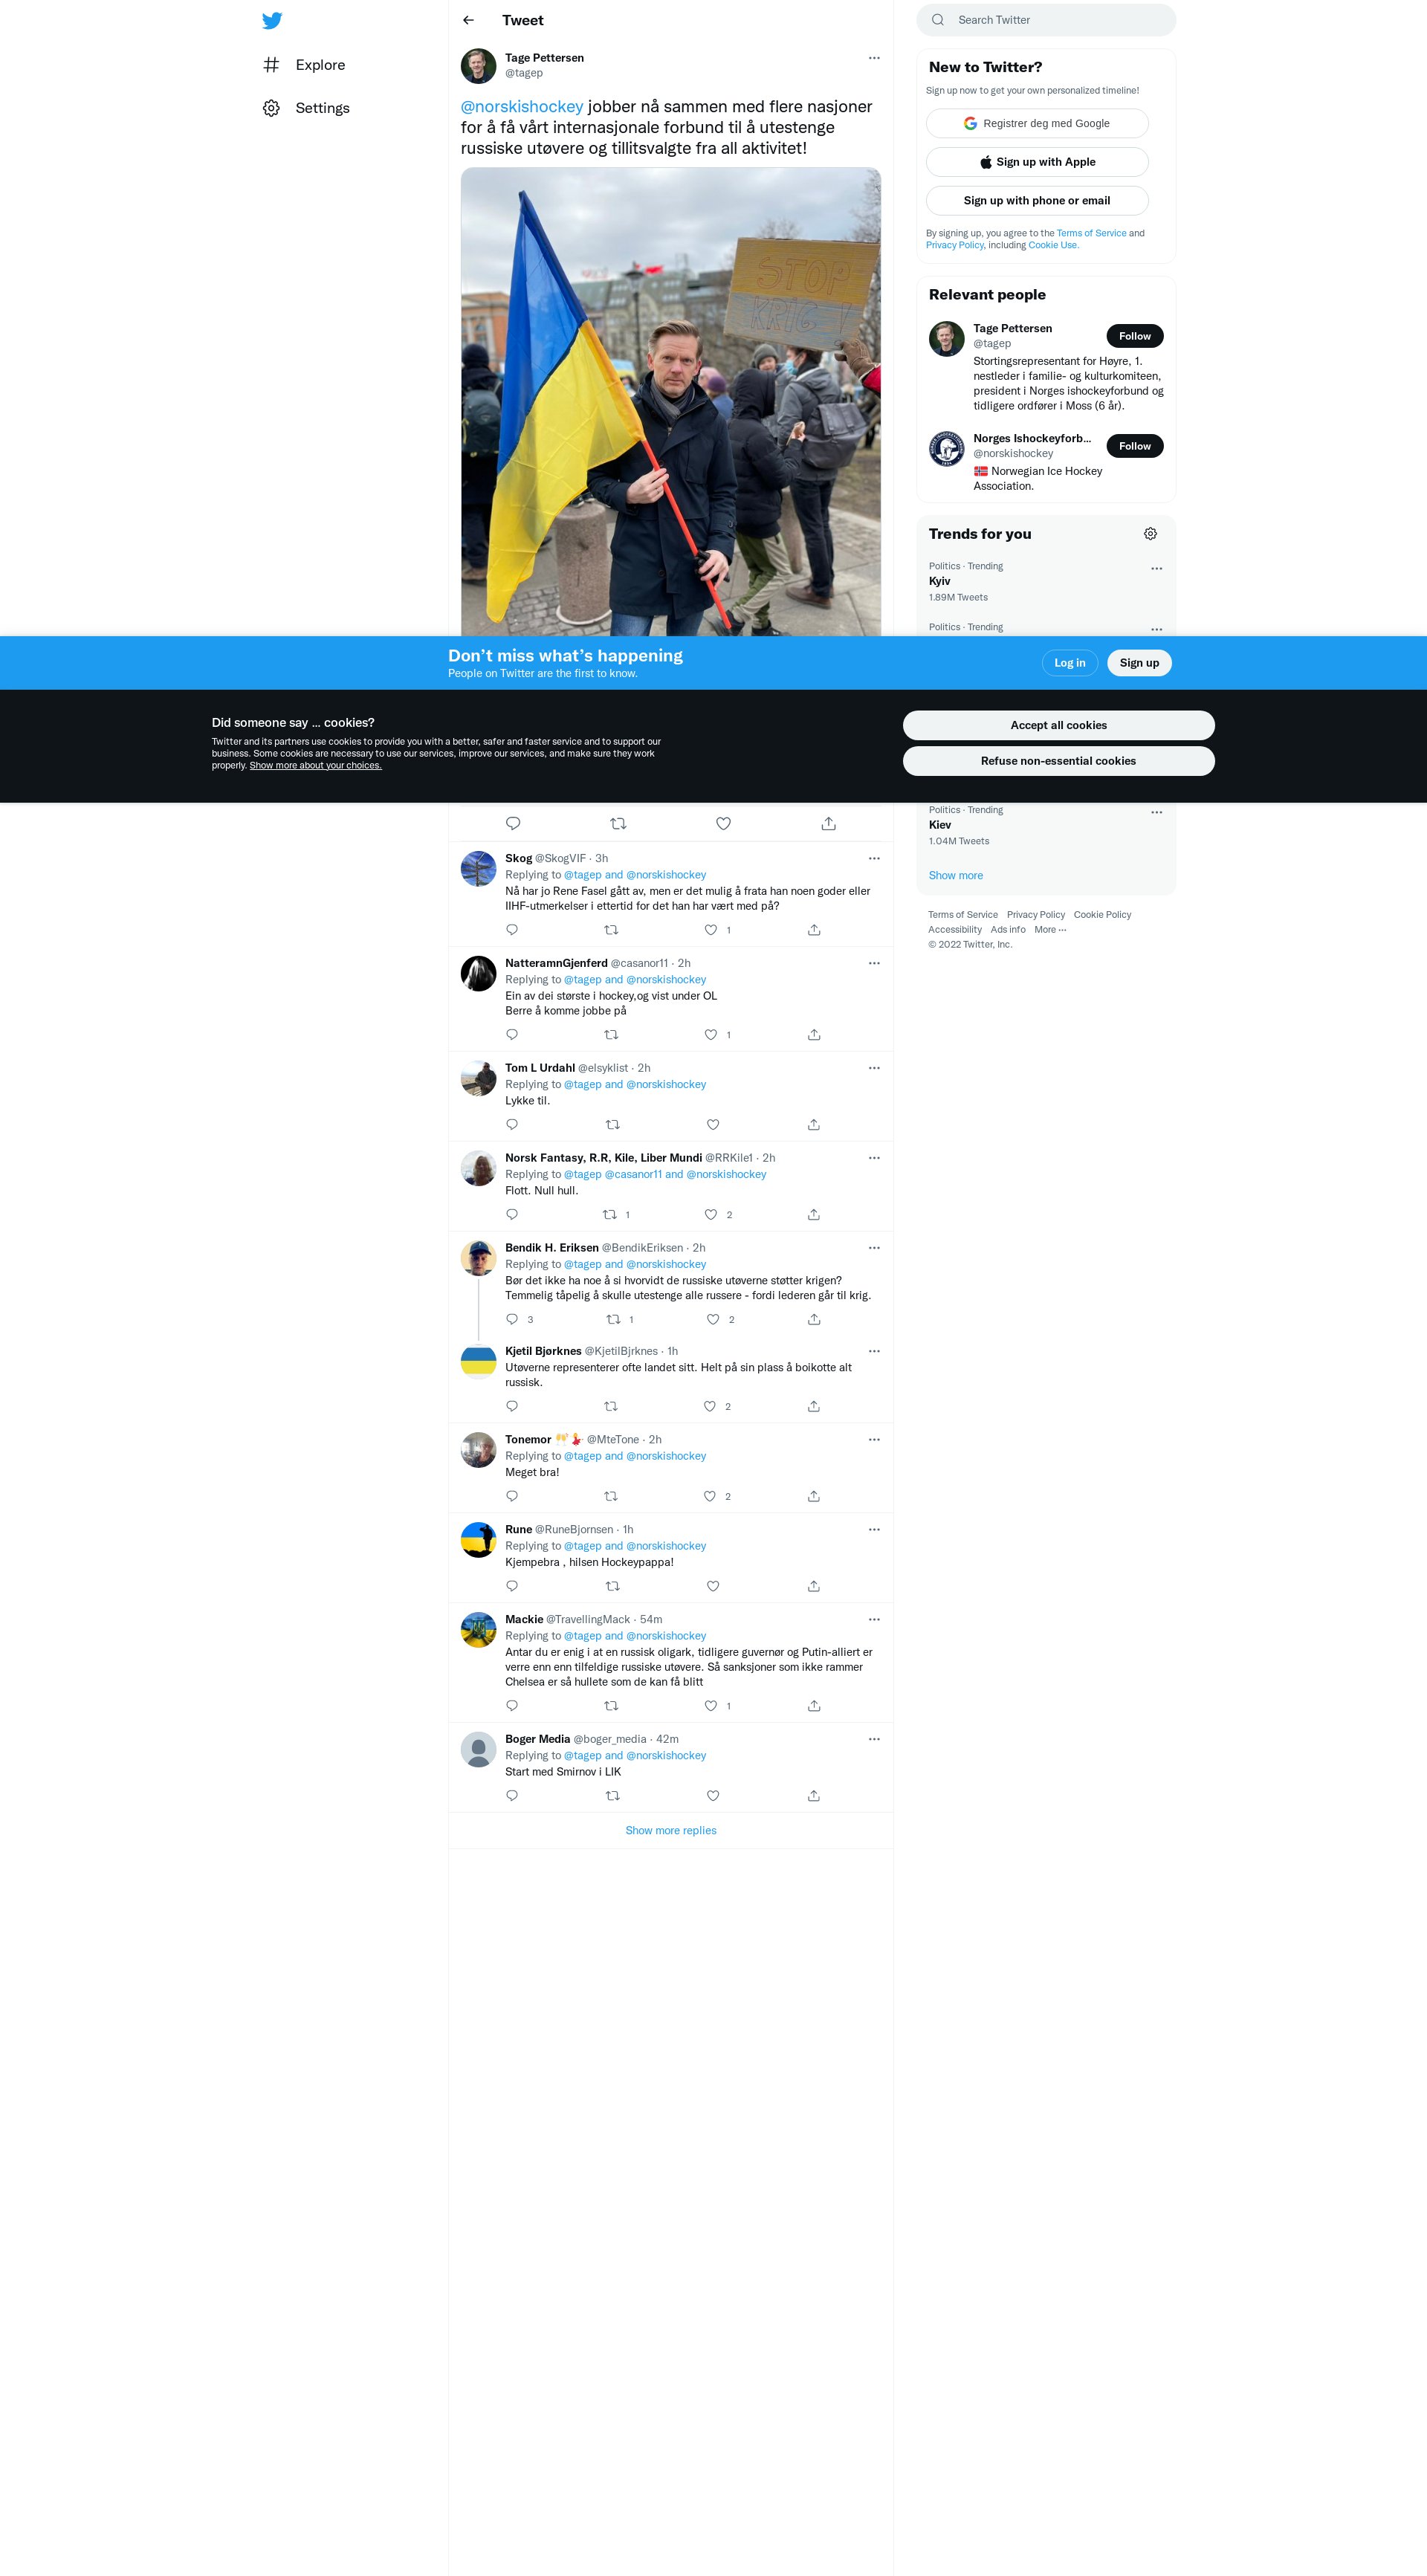This screenshot has height=2576, width=1427.
Task: Open @norskishockey mention in main tweet
Action: (522, 107)
